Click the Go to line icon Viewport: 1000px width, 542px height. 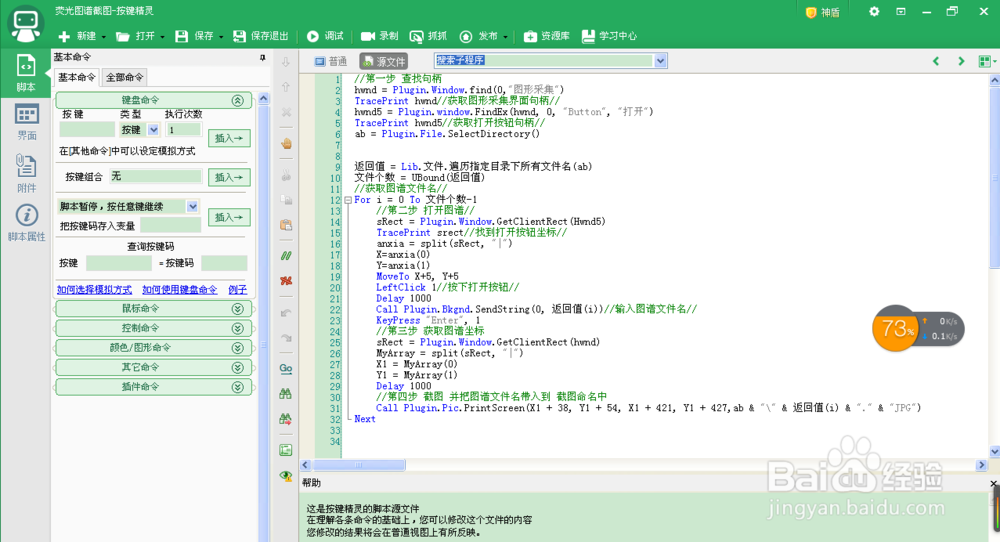tap(286, 369)
